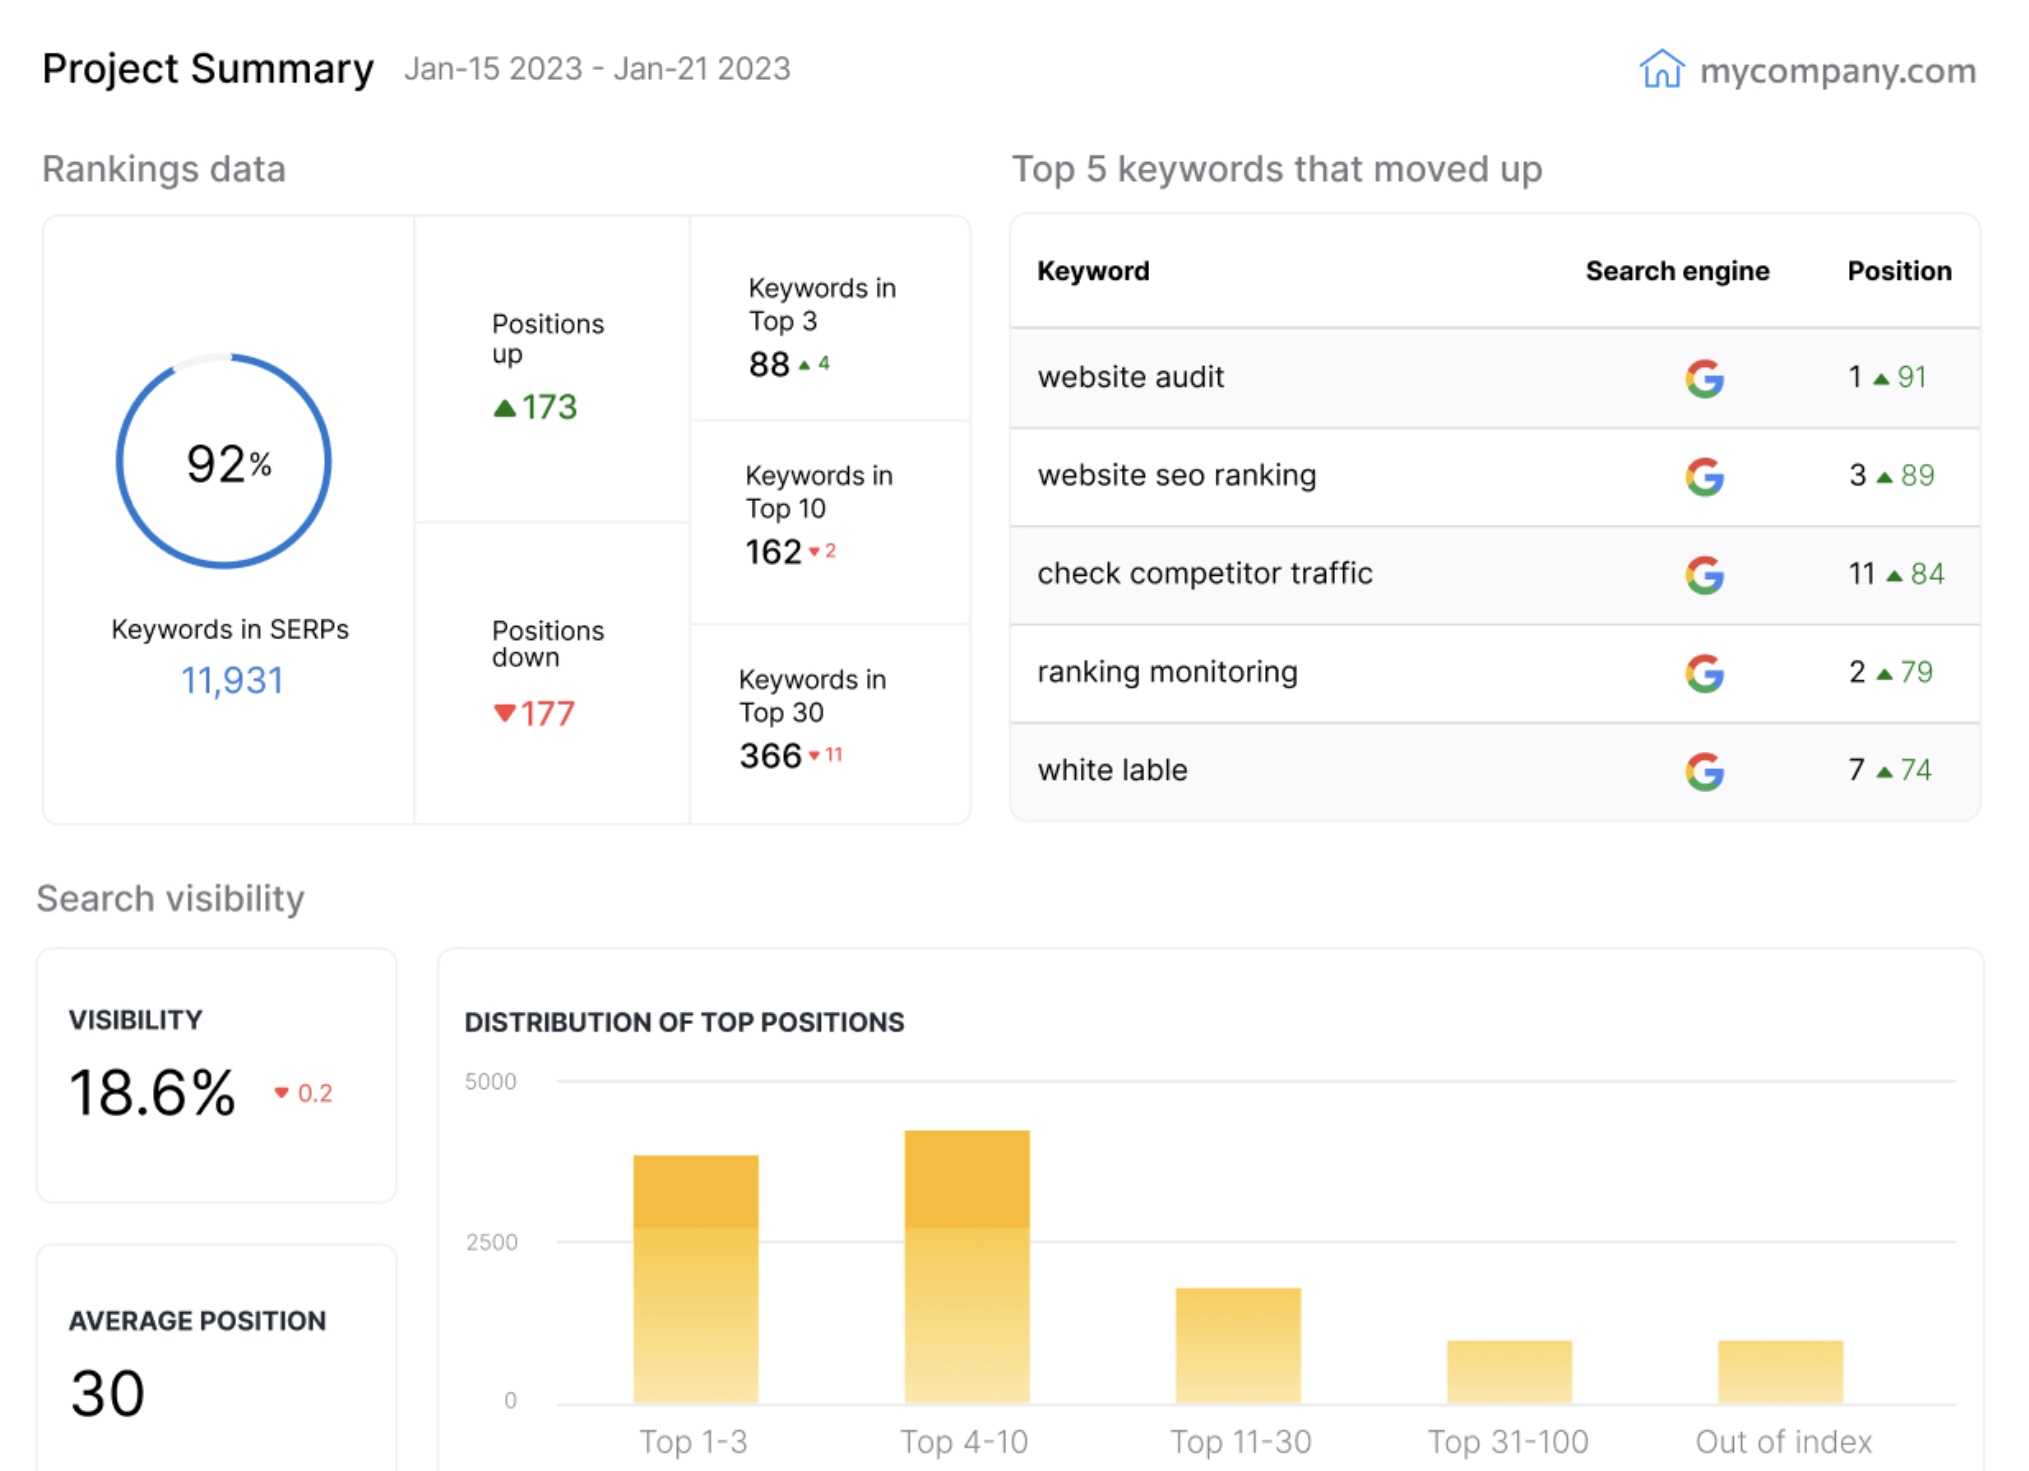Click the Google icon beside "website audit"

point(1707,378)
